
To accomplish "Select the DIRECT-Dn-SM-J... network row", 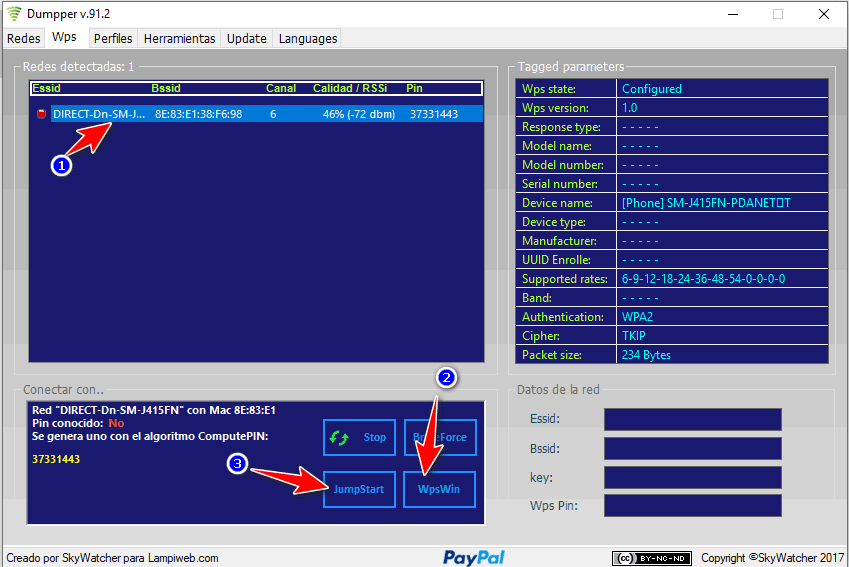I will point(266,114).
